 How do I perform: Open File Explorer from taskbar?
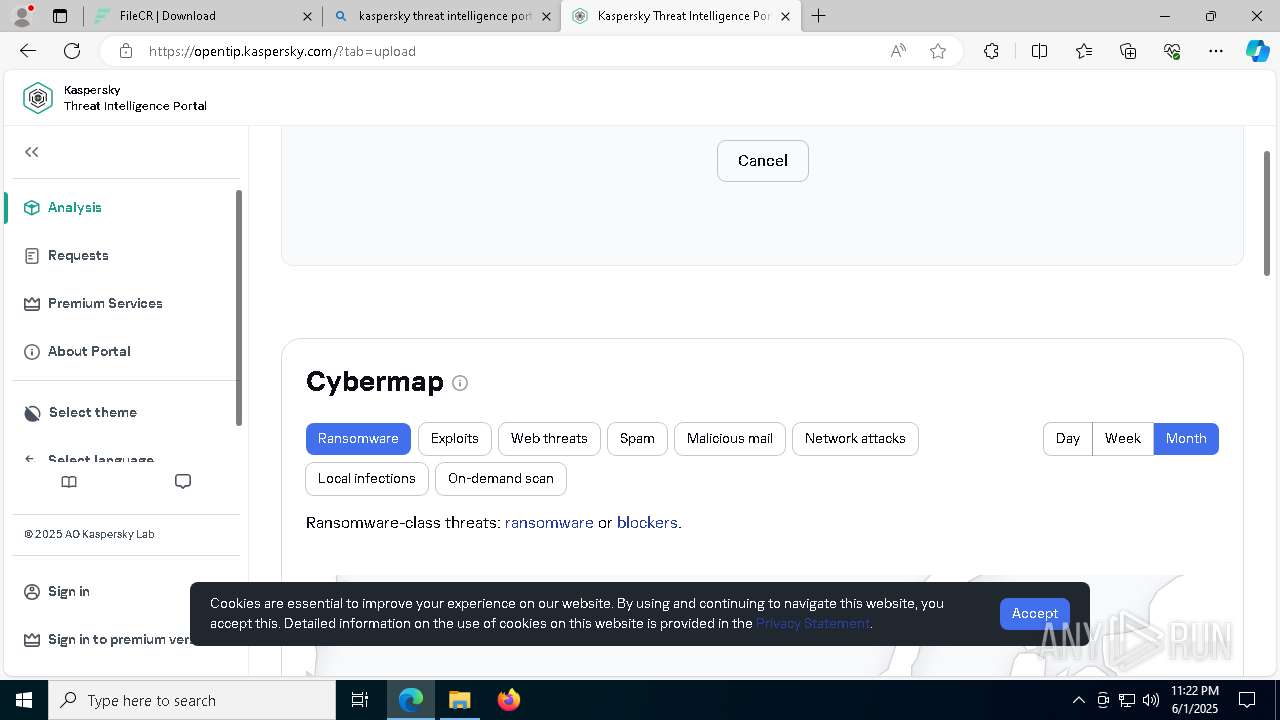(x=459, y=700)
